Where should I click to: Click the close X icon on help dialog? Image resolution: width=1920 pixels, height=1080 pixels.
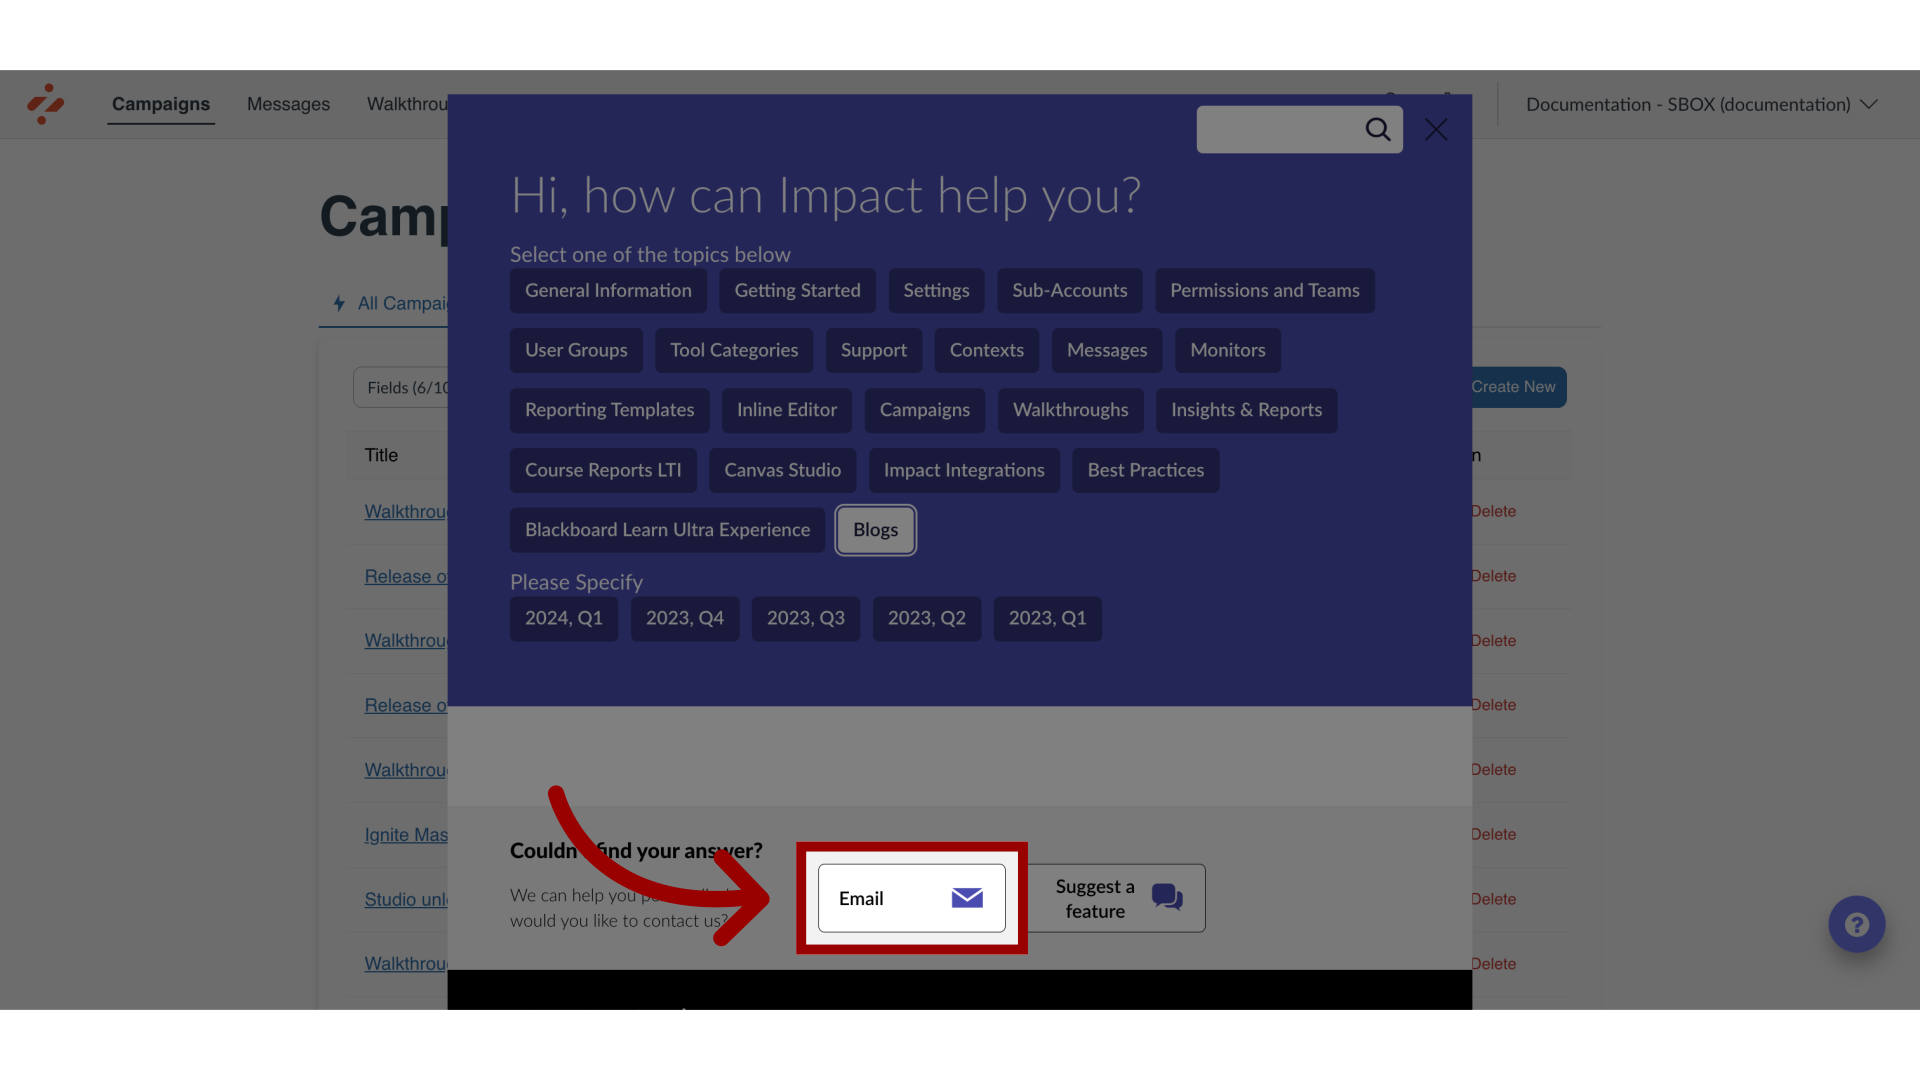tap(1436, 129)
